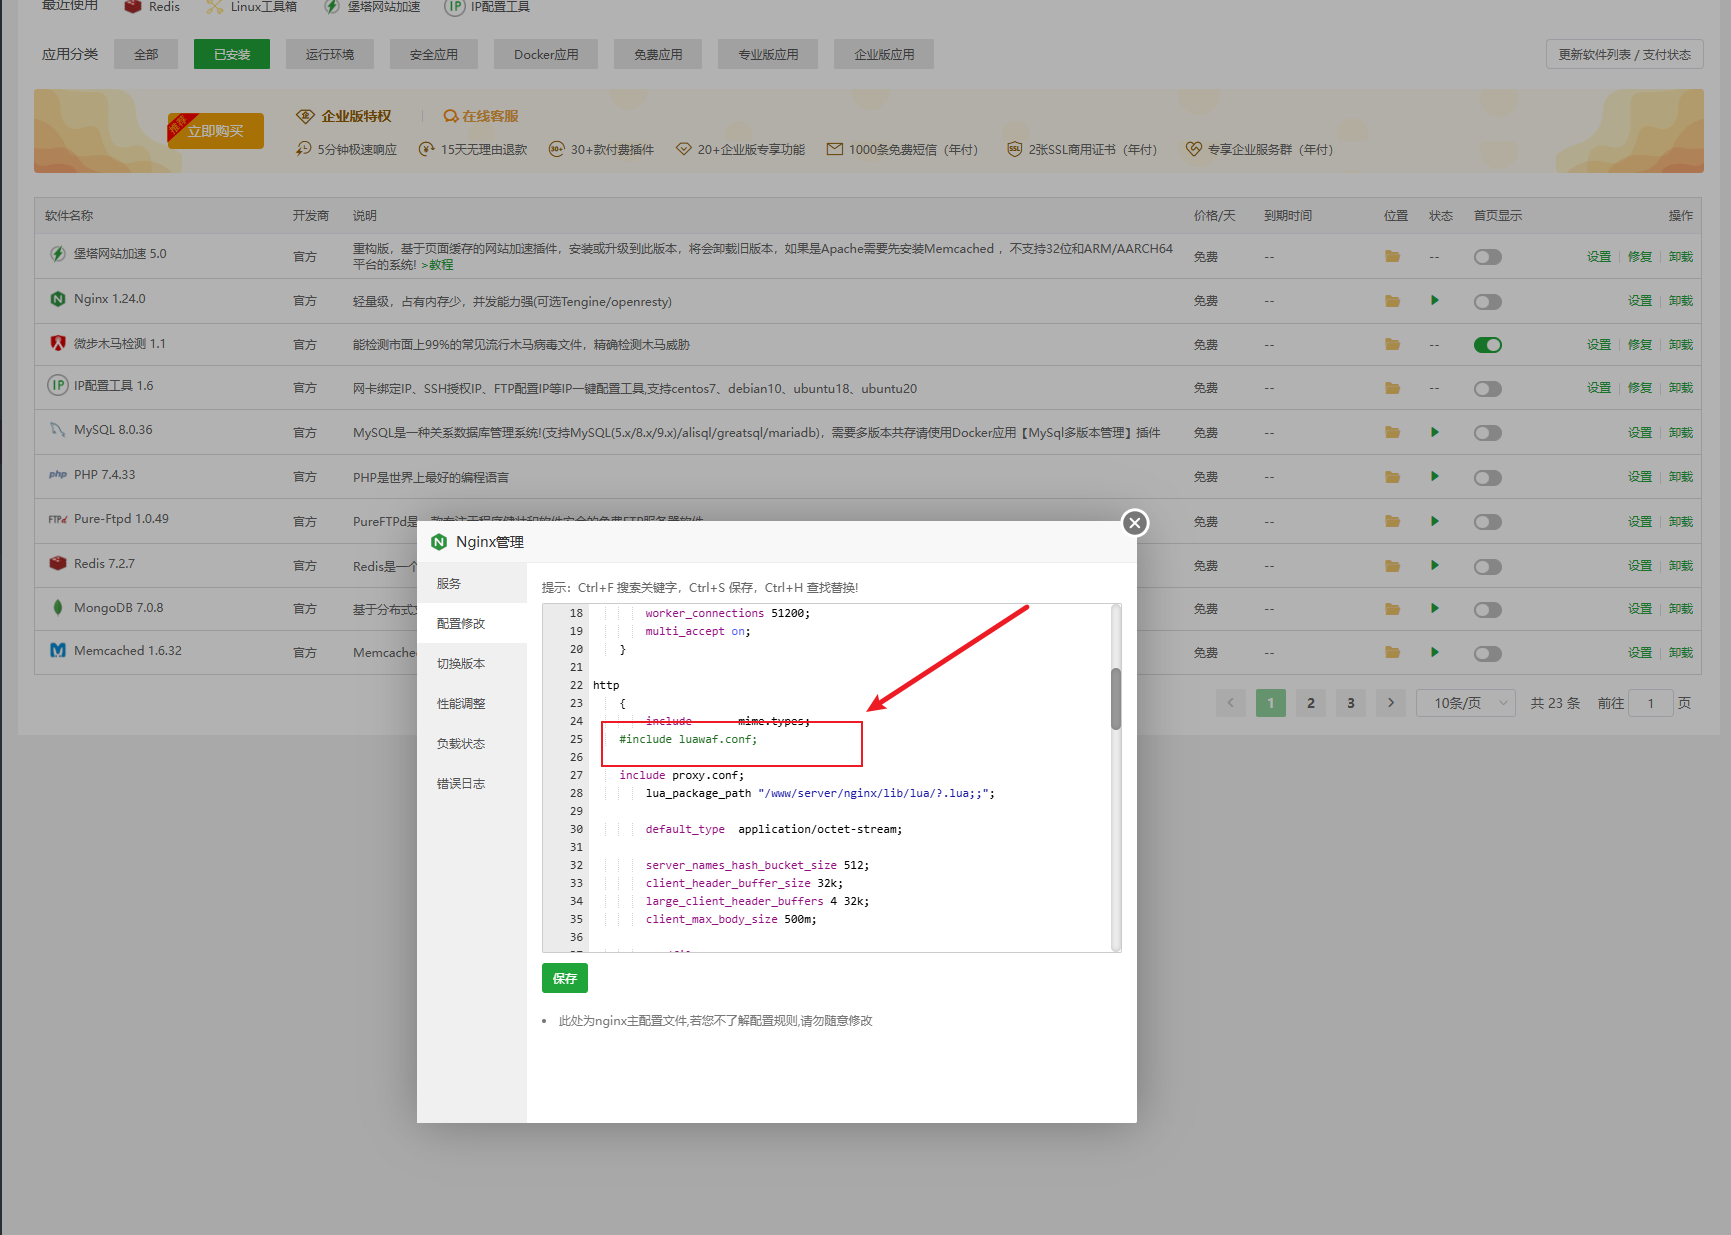The image size is (1731, 1235).
Task: Open the 服务 tab in Nginx管理
Action: click(x=472, y=584)
